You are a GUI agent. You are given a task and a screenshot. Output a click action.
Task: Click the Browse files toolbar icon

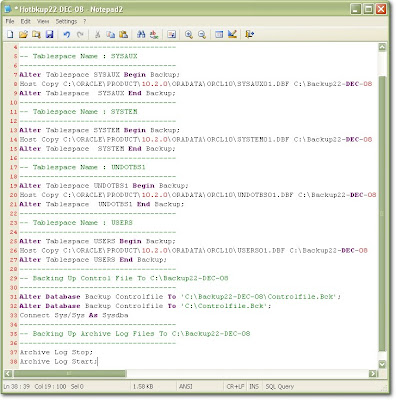[x=36, y=34]
